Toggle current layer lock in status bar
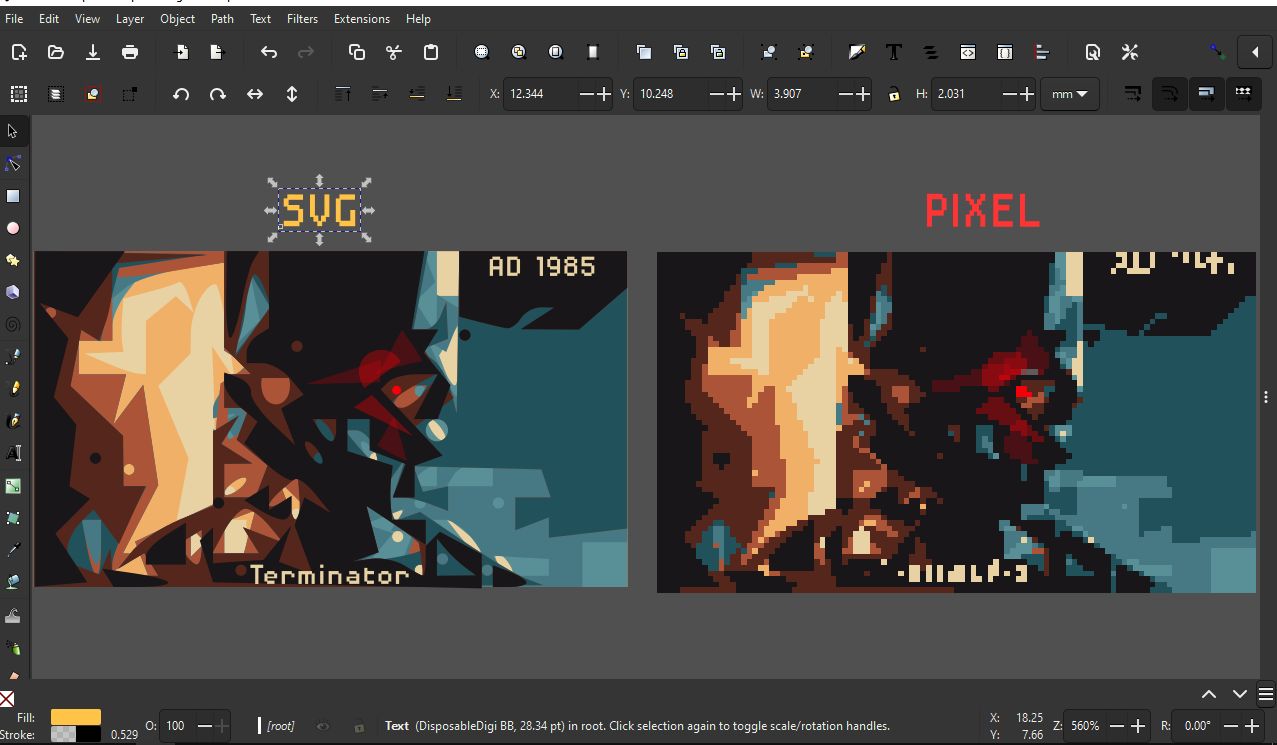1277x745 pixels. [359, 726]
